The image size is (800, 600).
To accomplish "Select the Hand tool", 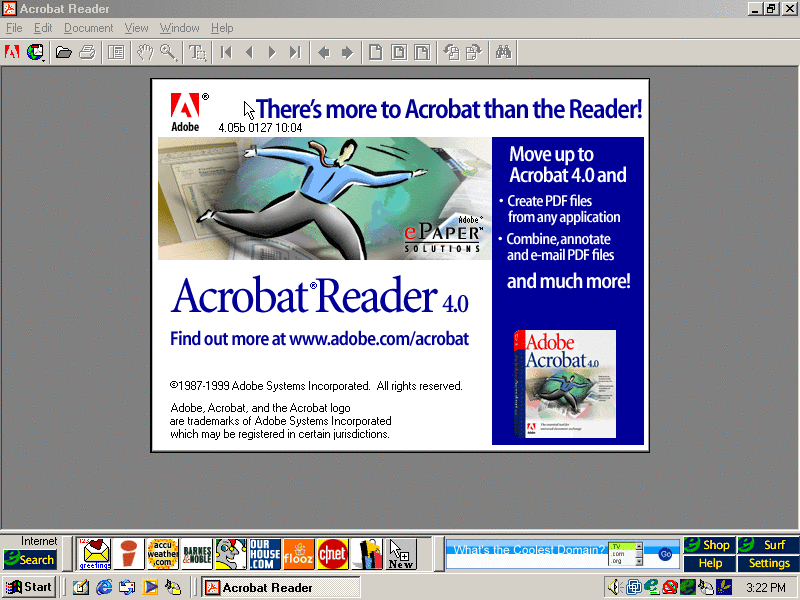I will tap(145, 52).
